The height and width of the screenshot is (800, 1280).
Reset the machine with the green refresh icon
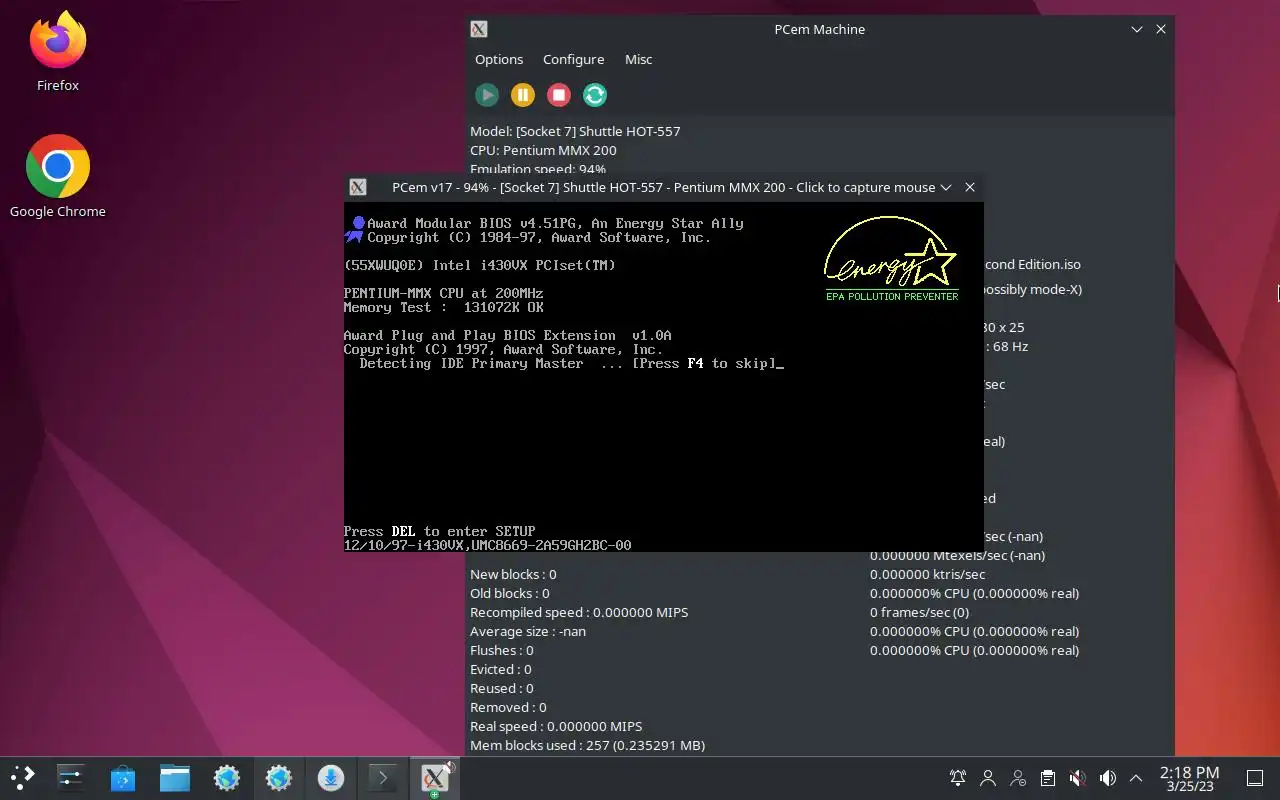click(x=595, y=95)
